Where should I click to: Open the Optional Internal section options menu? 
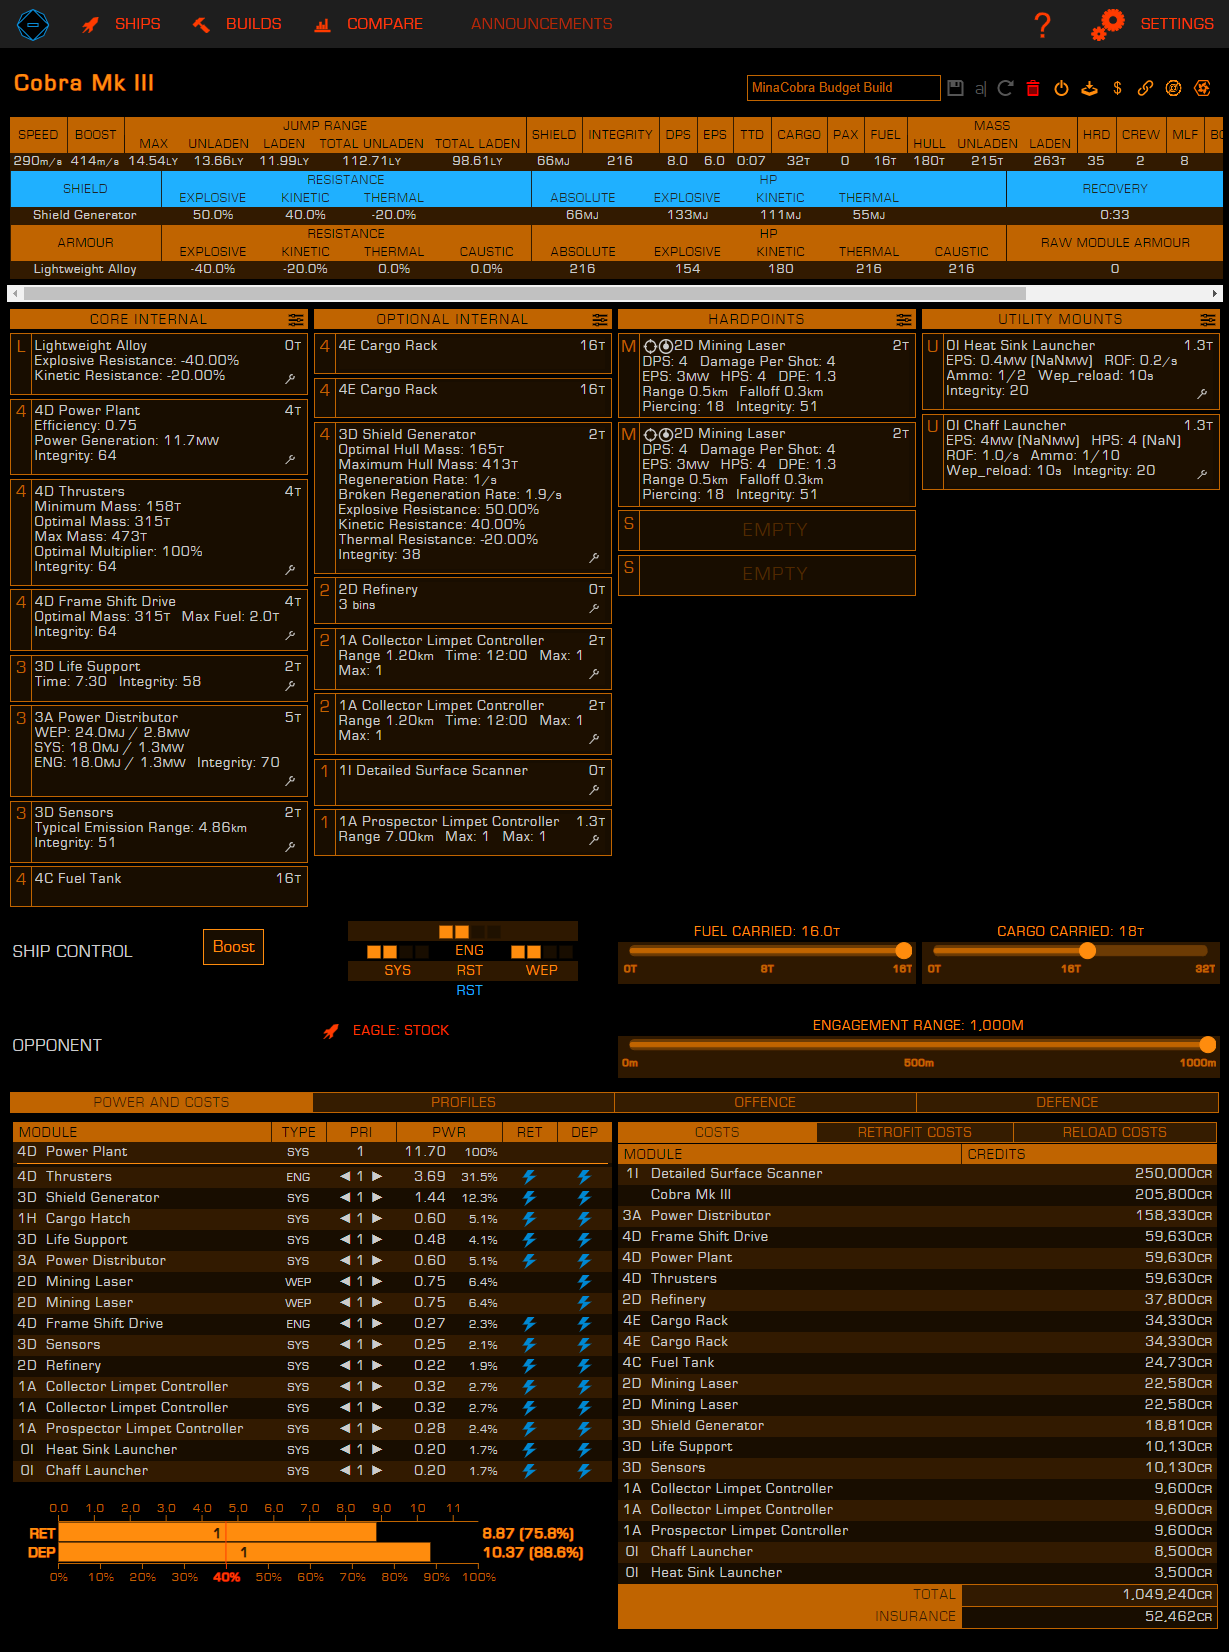(600, 320)
